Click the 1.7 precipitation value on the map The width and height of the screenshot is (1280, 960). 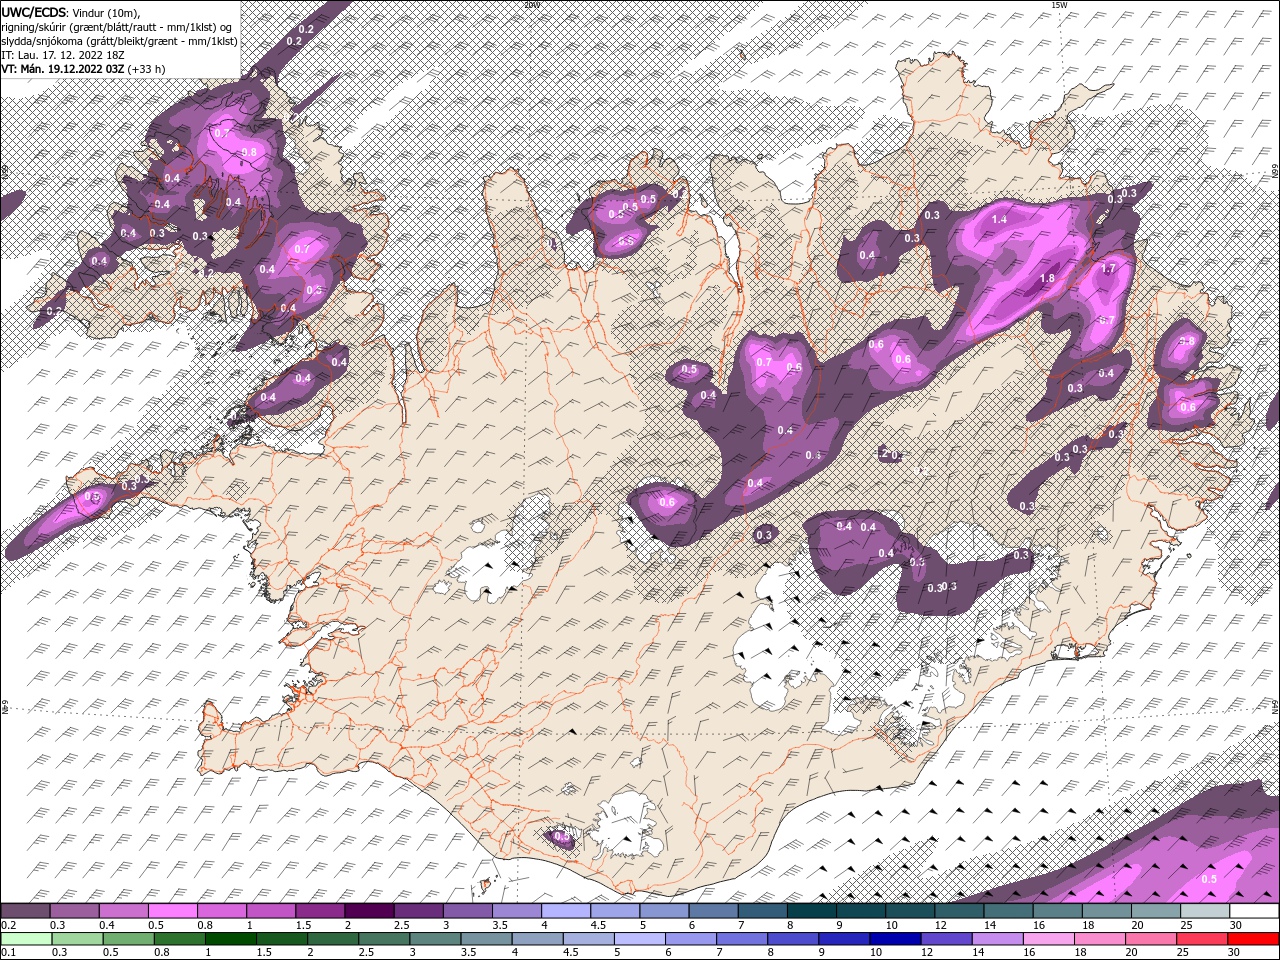(1108, 269)
